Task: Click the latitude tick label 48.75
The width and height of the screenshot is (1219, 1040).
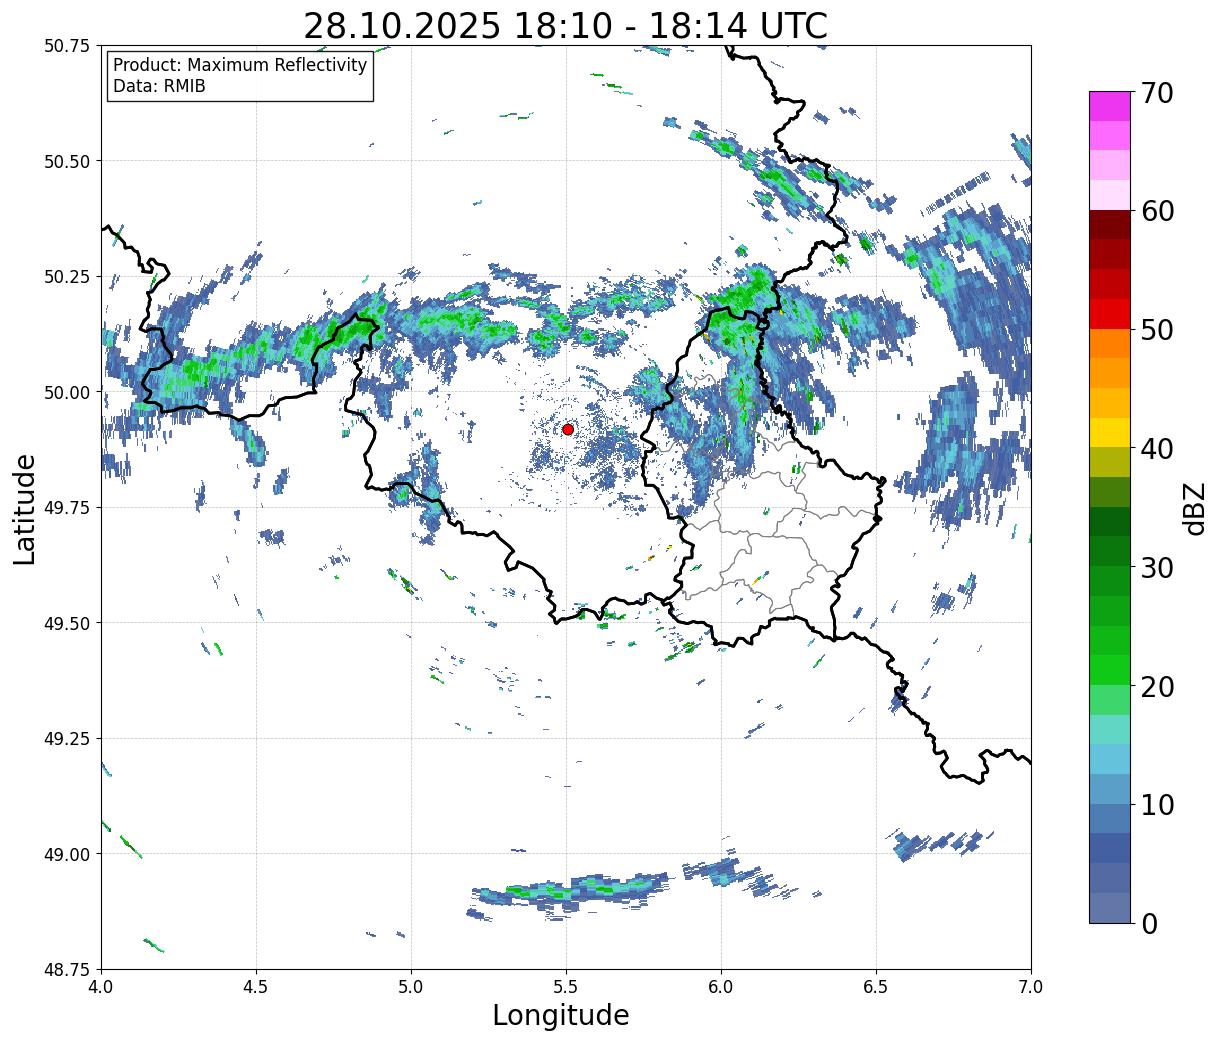Action: pyautogui.click(x=67, y=970)
